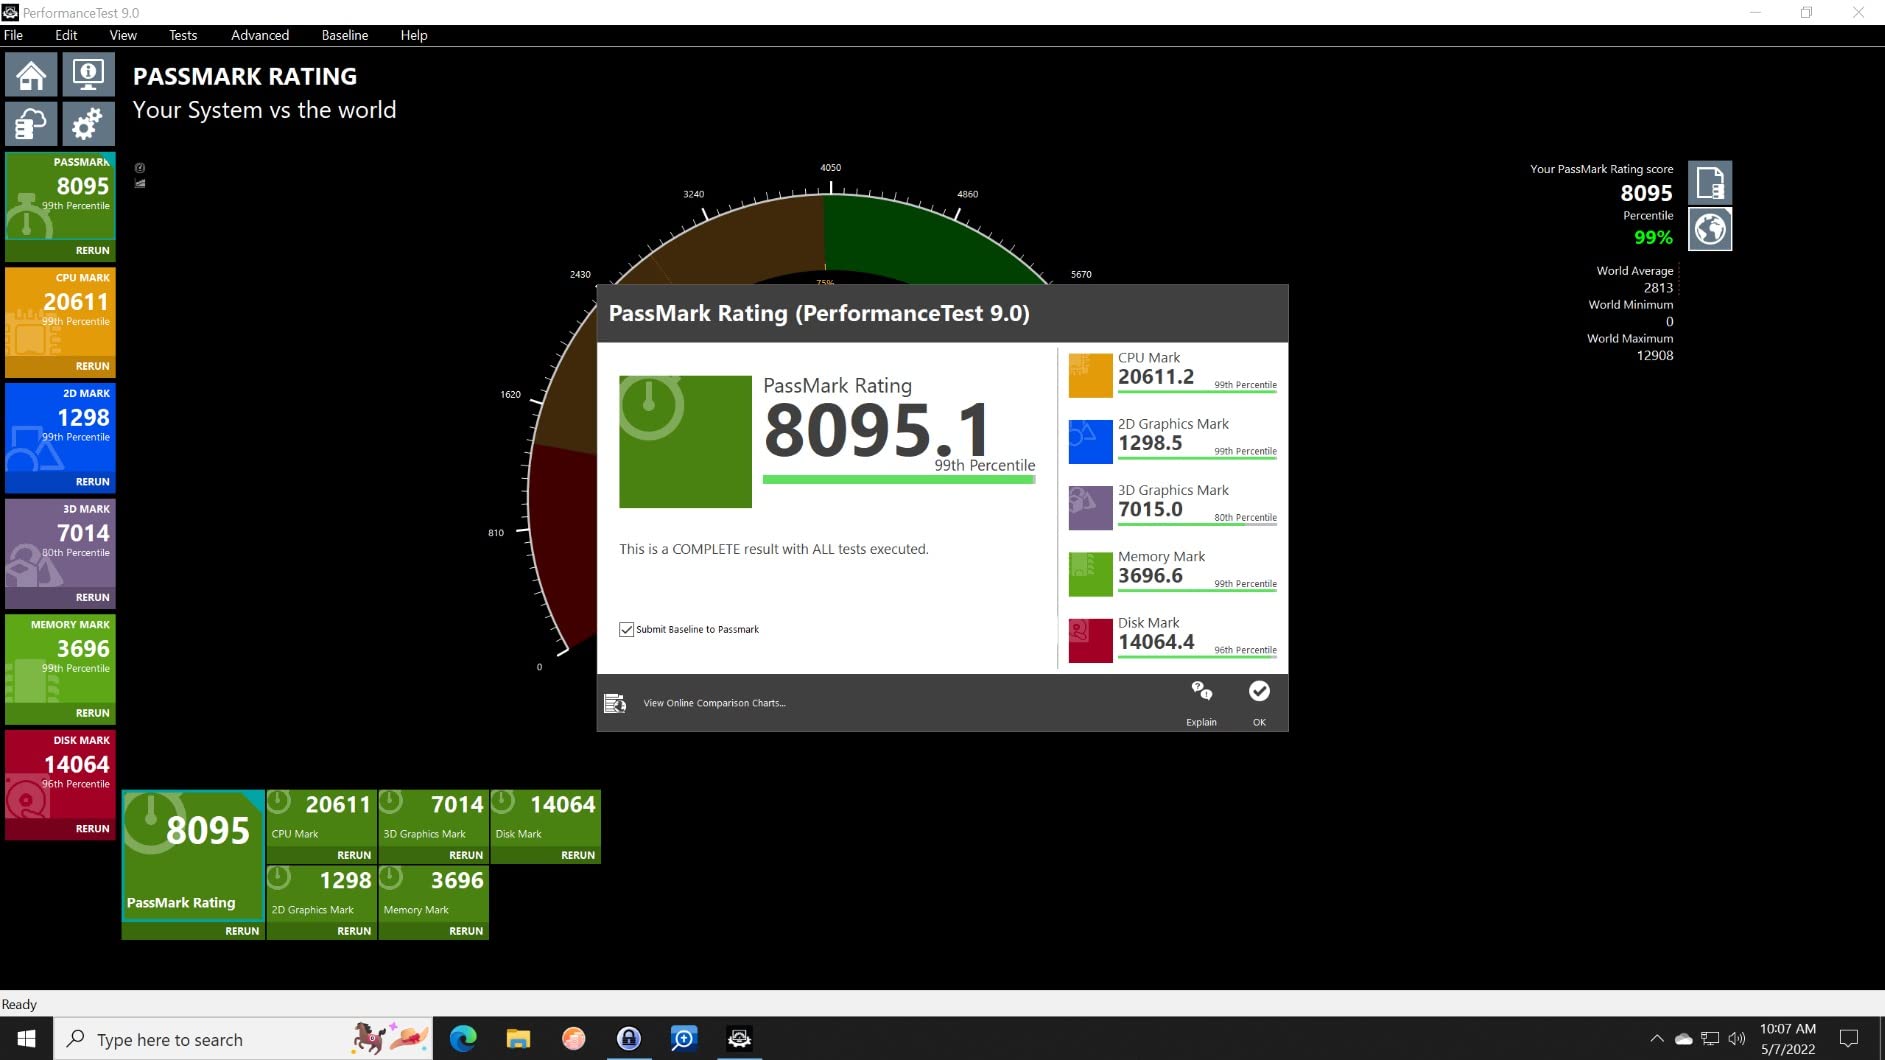Viewport: 1885px width, 1060px height.
Task: Open the baseline database cloud icon
Action: (x=31, y=125)
